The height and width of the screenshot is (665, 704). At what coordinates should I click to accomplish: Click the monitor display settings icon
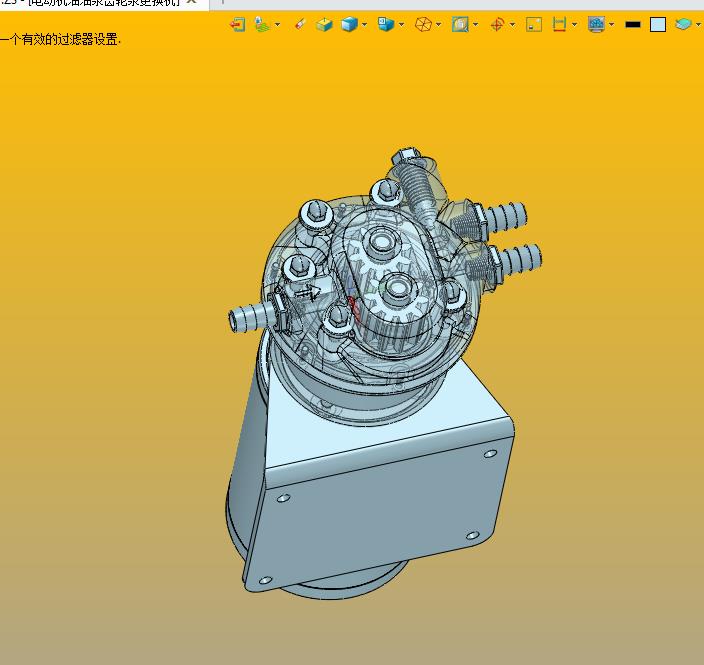tap(596, 24)
